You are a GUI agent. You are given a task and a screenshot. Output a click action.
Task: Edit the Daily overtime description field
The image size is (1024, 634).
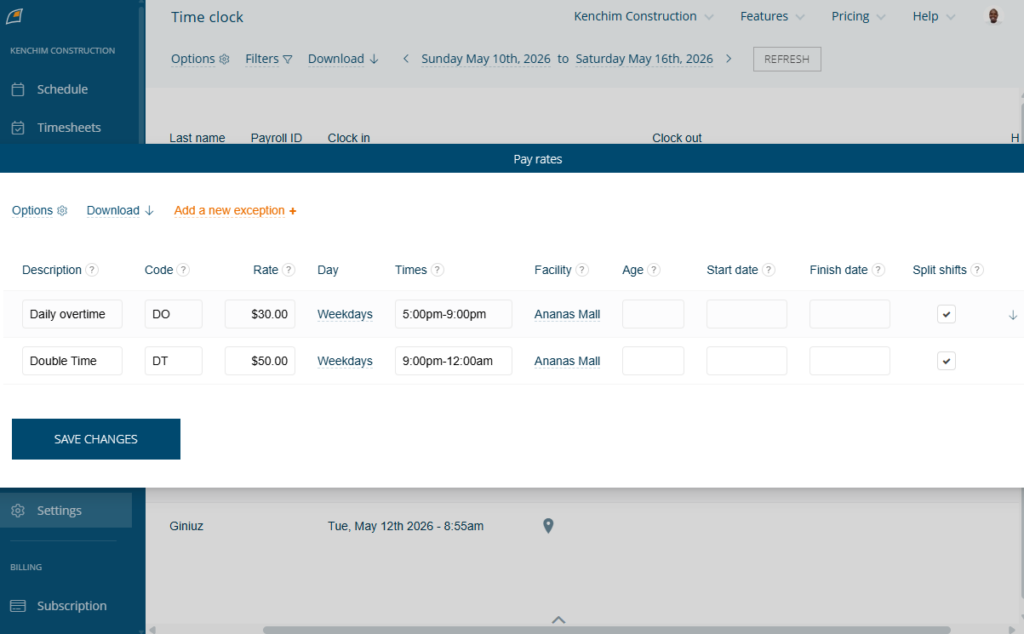click(72, 314)
